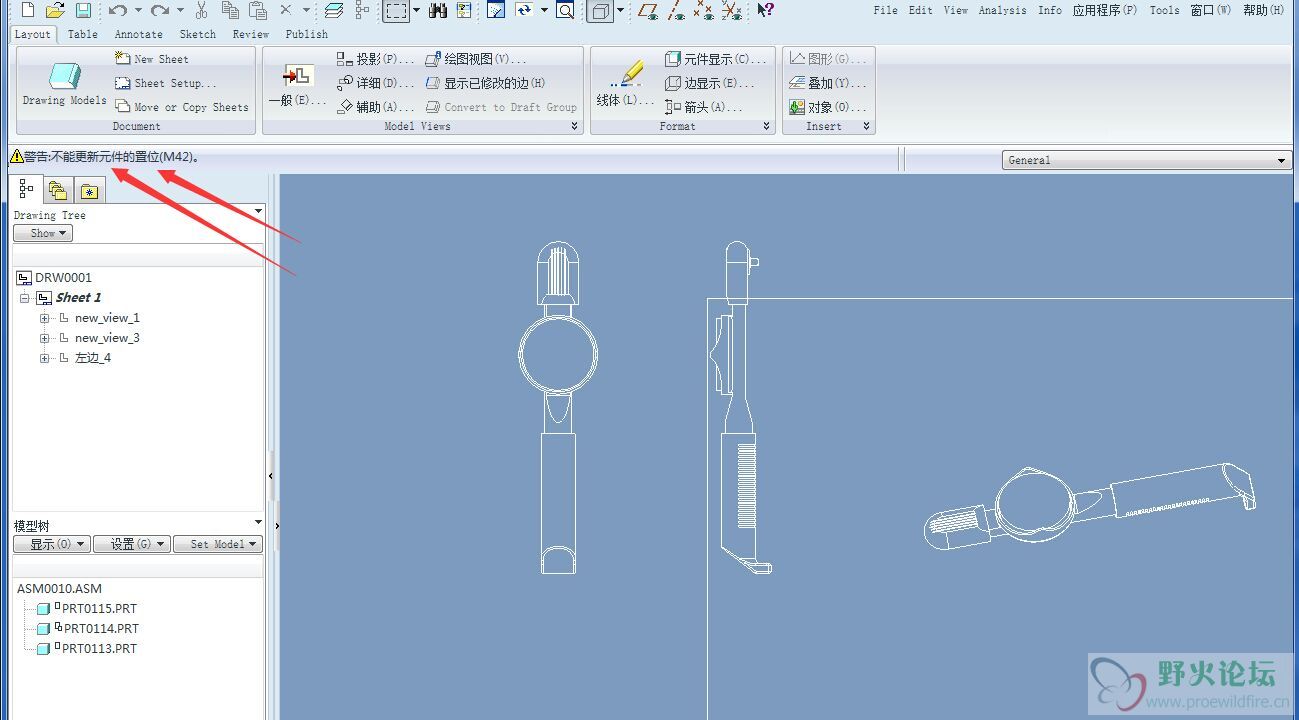Toggle coordinate system display icon
The height and width of the screenshot is (720, 1299).
coord(732,10)
